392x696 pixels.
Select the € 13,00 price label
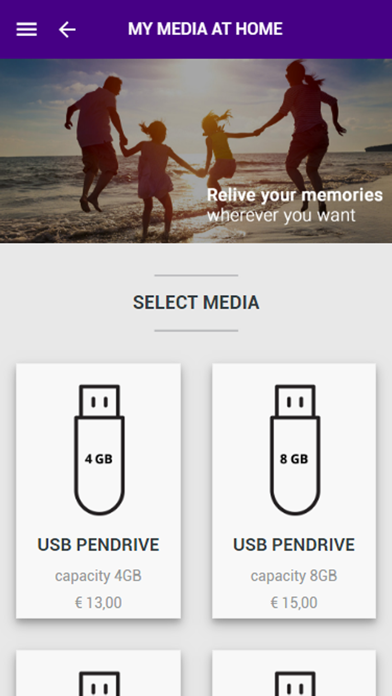pyautogui.click(x=98, y=603)
